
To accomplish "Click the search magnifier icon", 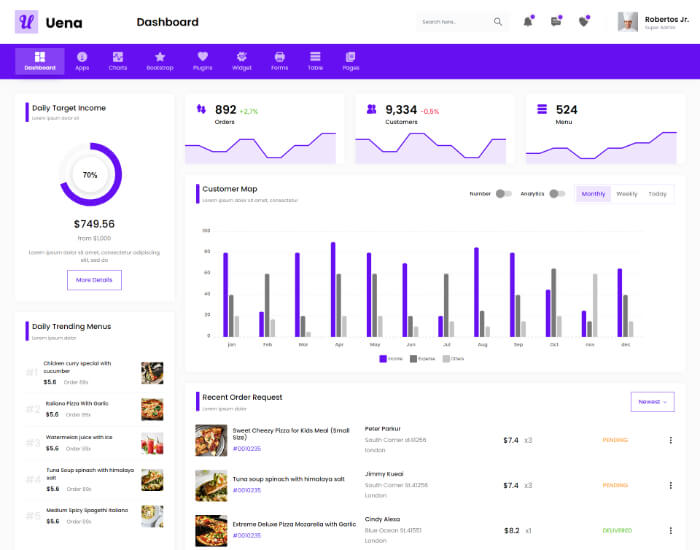I will tap(498, 22).
